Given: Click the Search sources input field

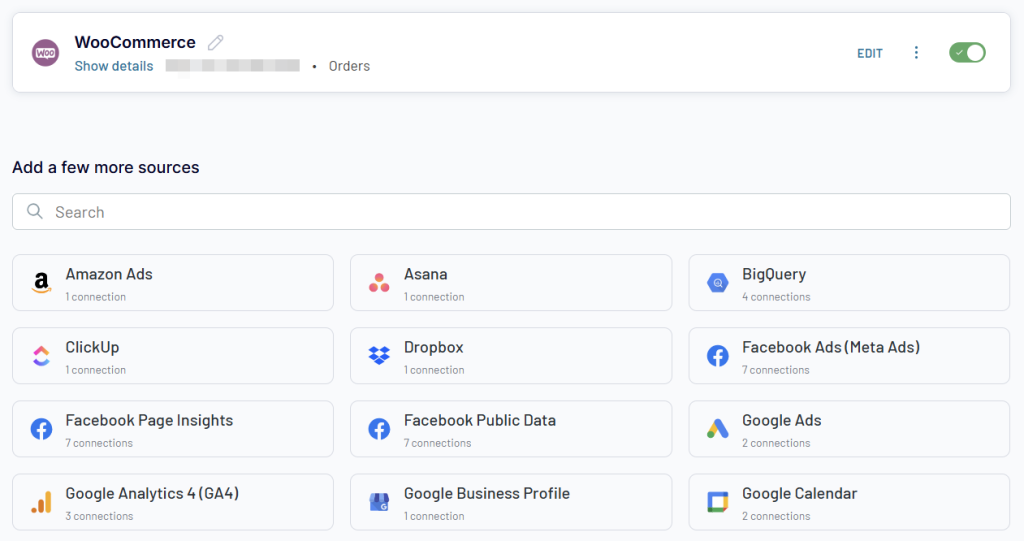Looking at the screenshot, I should coord(511,212).
